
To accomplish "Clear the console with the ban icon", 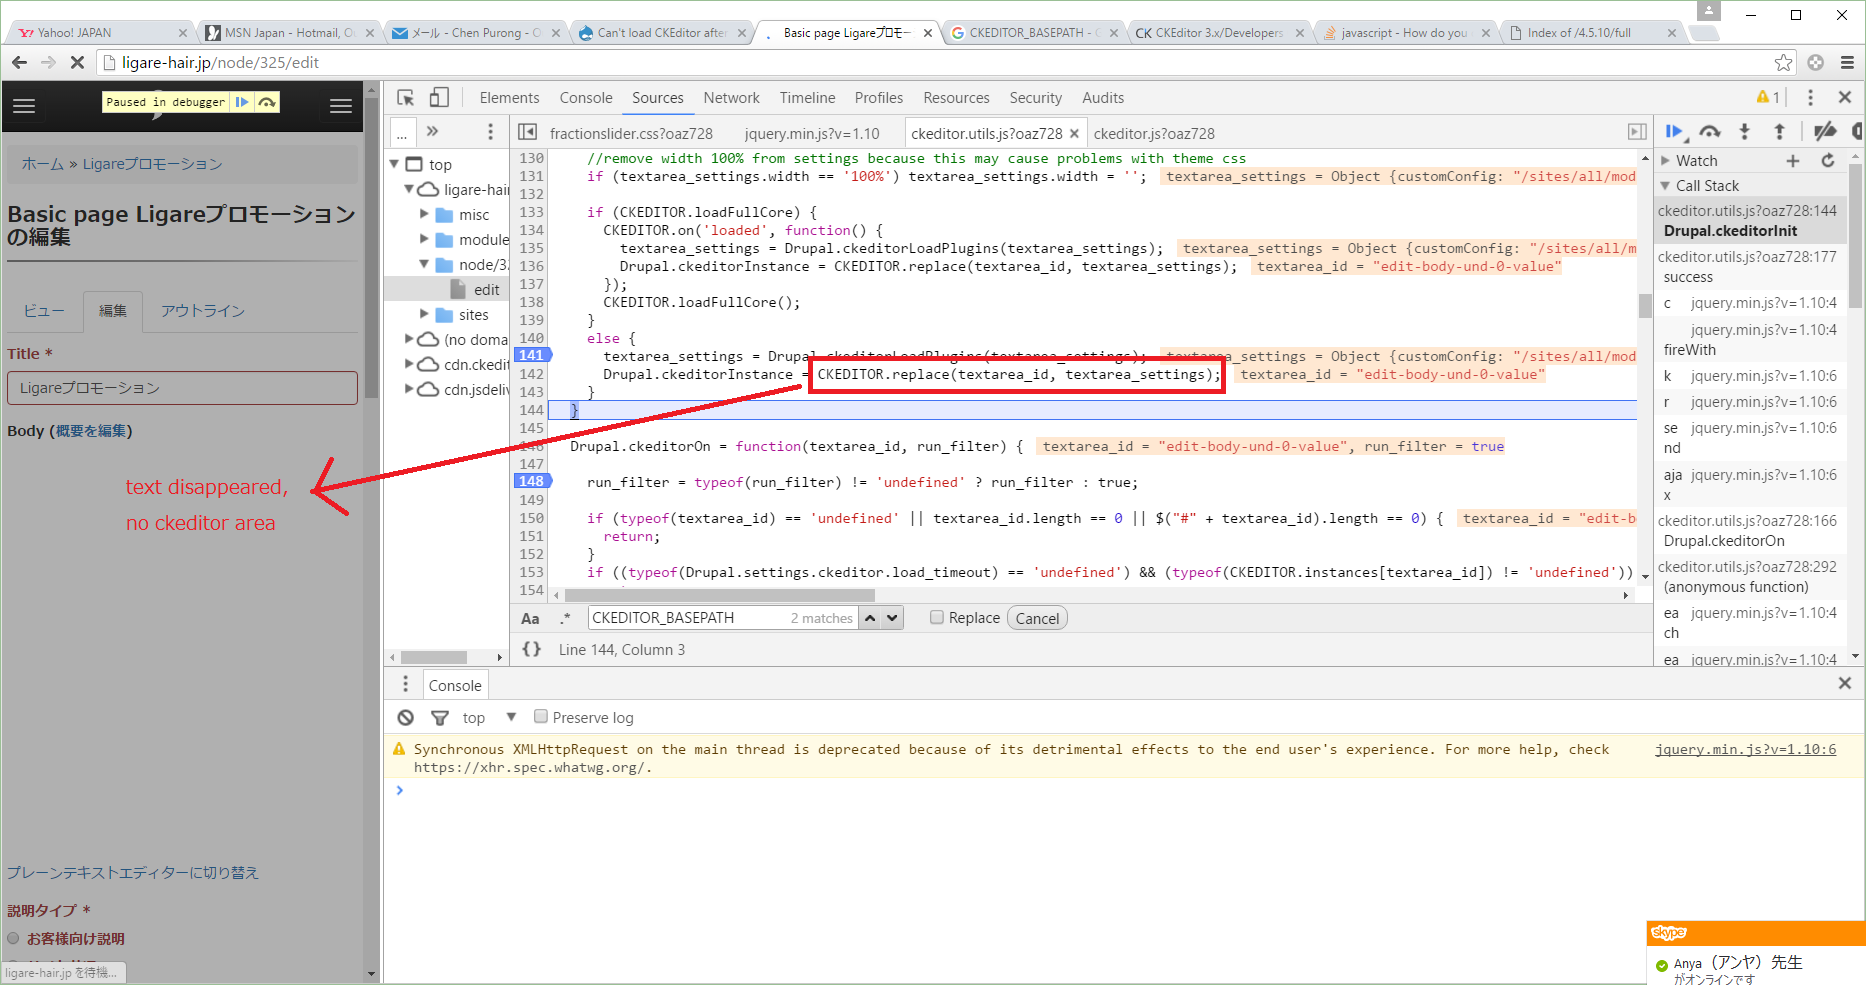I will 405,717.
